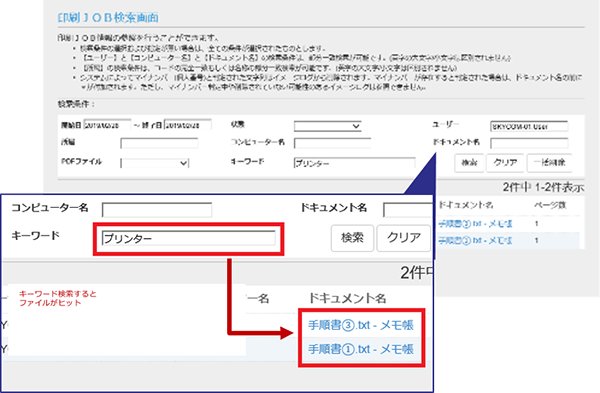Click the small ドキュメント名 column header in the background table
Screen dimensions: 600x393
(465, 205)
